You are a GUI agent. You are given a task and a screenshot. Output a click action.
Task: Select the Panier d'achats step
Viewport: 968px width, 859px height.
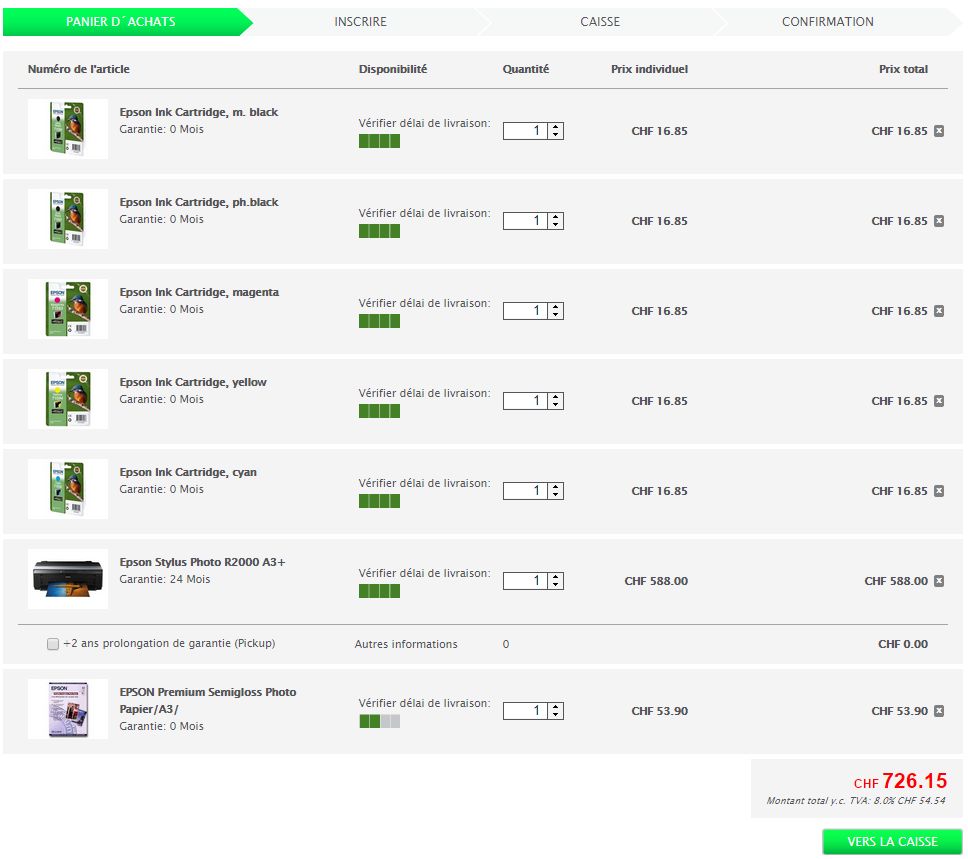click(x=121, y=22)
